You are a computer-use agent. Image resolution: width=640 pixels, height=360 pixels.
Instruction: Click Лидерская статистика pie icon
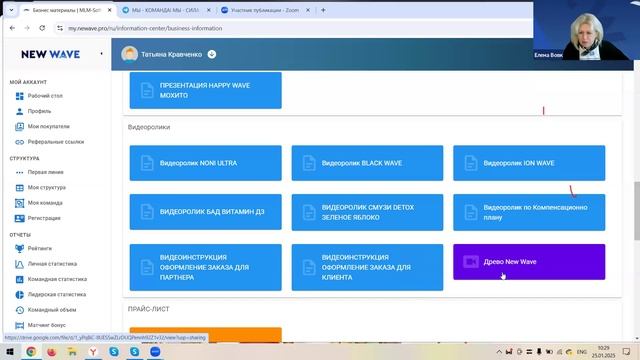pos(19,295)
